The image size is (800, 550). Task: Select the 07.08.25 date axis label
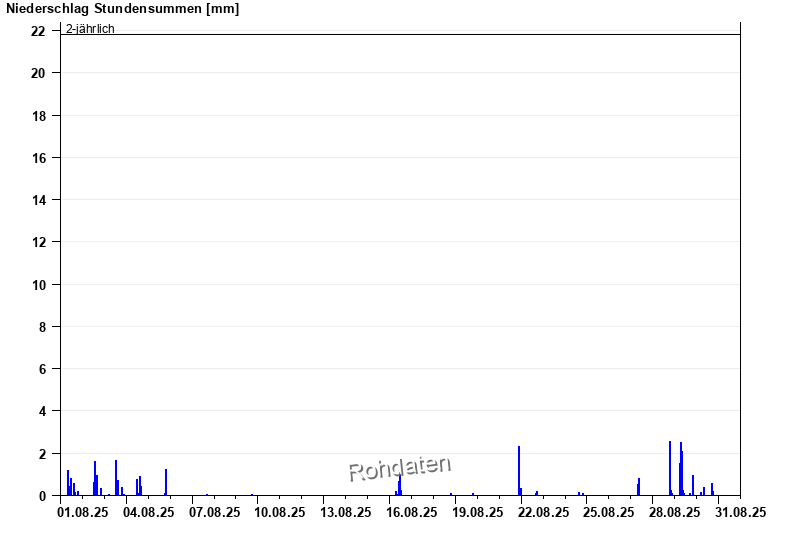click(x=215, y=512)
